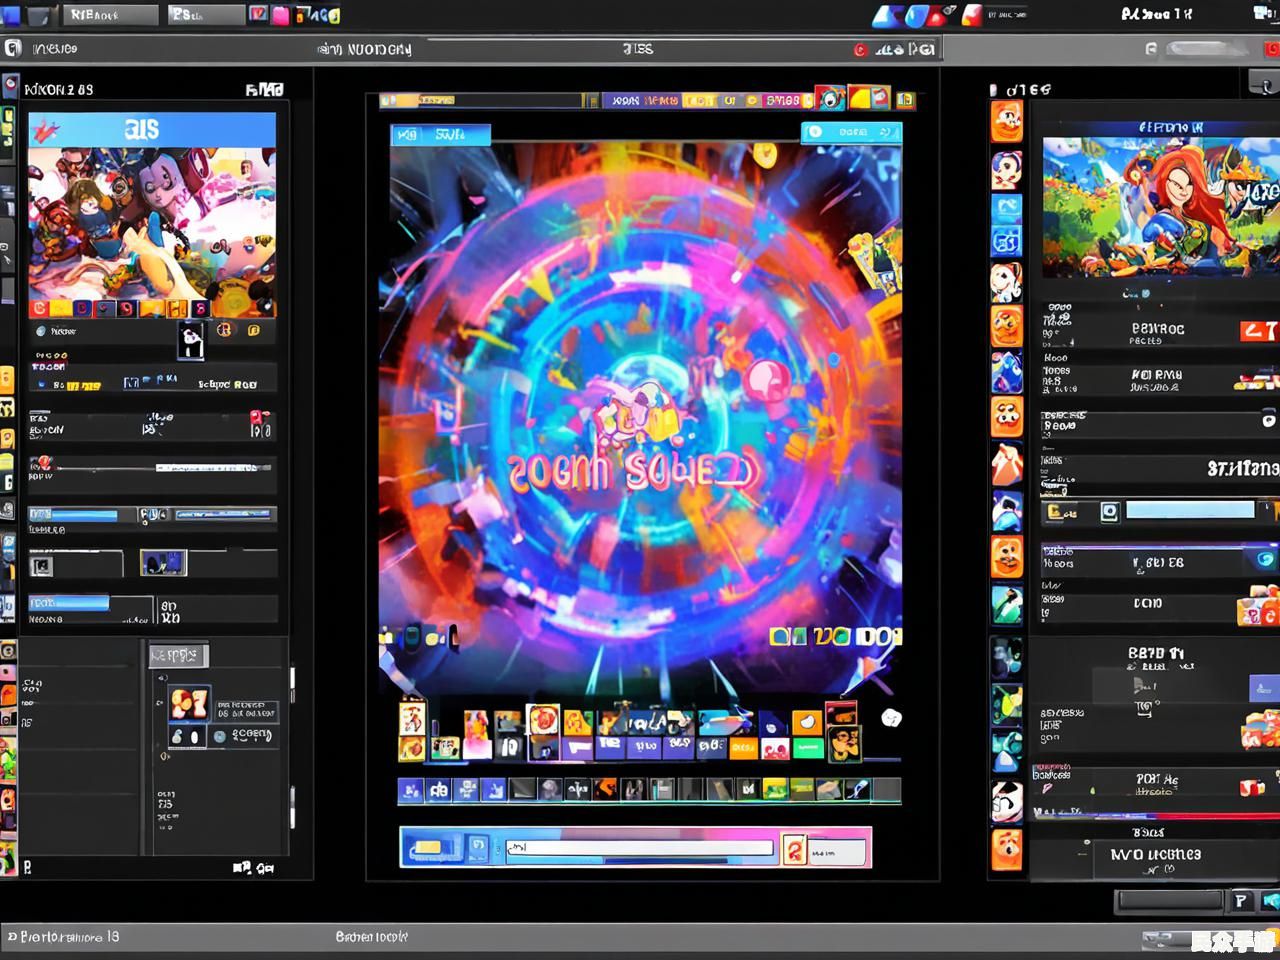Click the black-and-white portrait thumbnail under left artwork
Screen dimensions: 1280x960
click(191, 340)
